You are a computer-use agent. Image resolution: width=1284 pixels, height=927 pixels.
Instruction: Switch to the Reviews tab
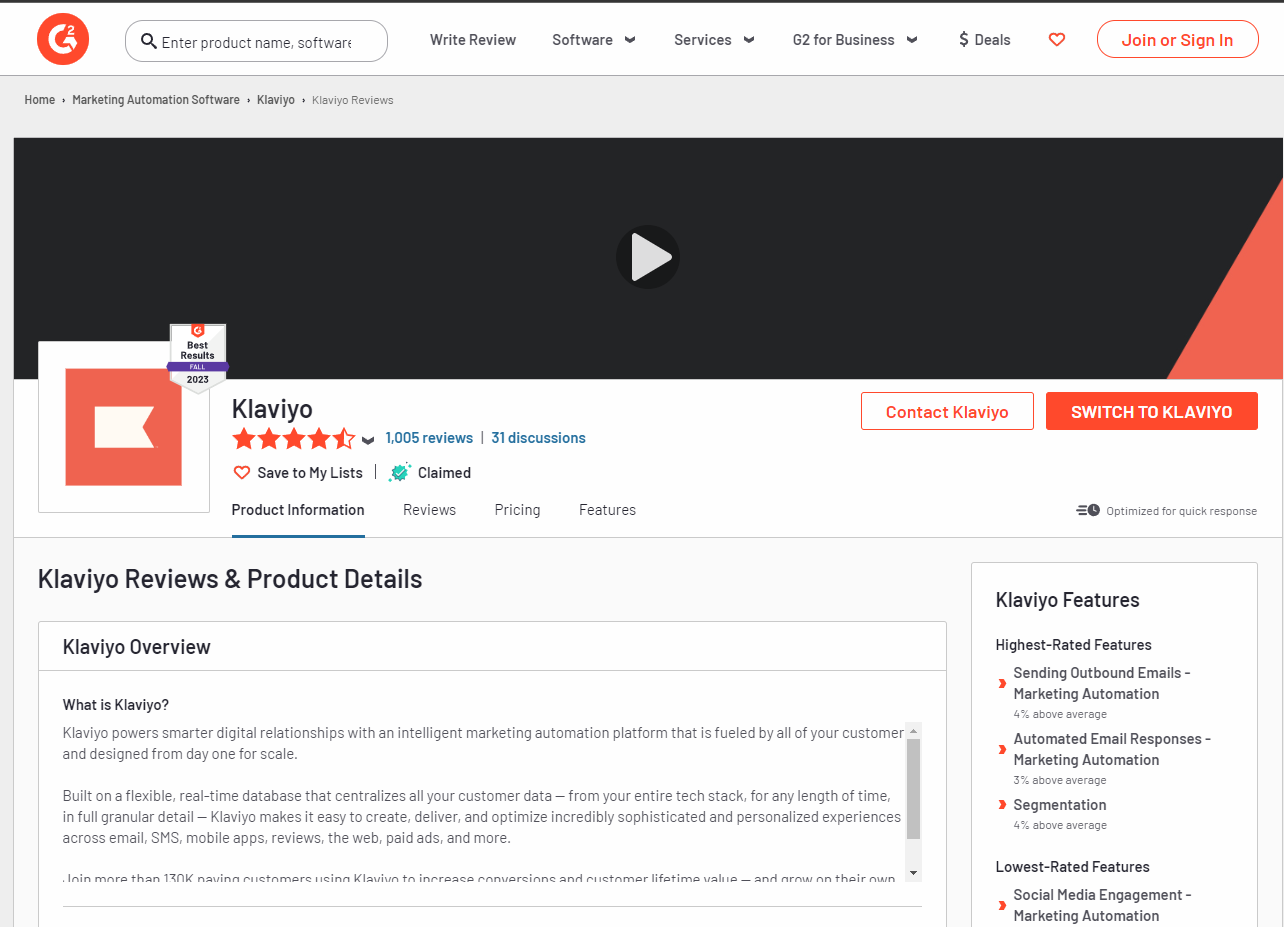click(x=429, y=510)
